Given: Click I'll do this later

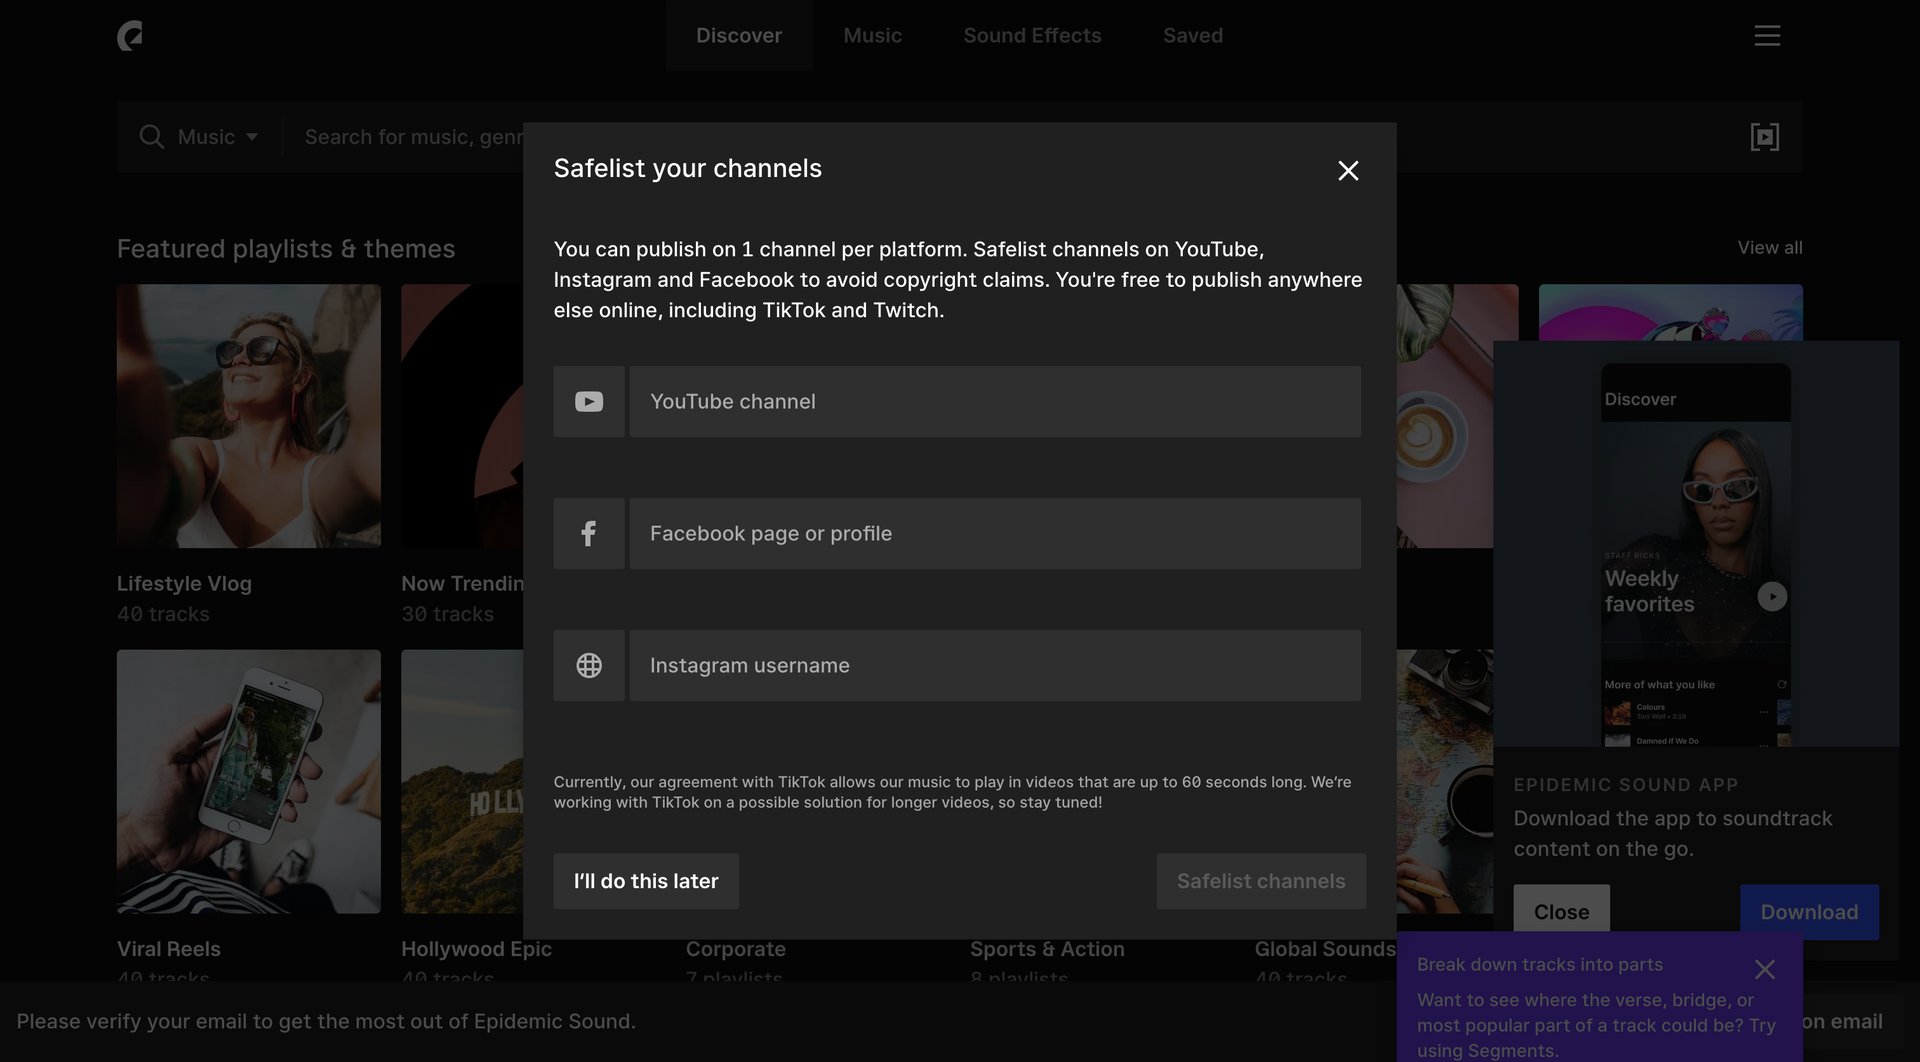Looking at the screenshot, I should click(x=645, y=881).
